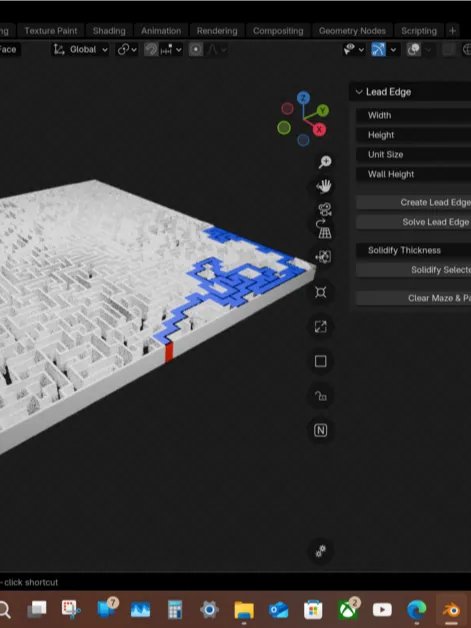Click the Zoom view magnifier icon
Image resolution: width=471 pixels, height=628 pixels.
coord(324,162)
